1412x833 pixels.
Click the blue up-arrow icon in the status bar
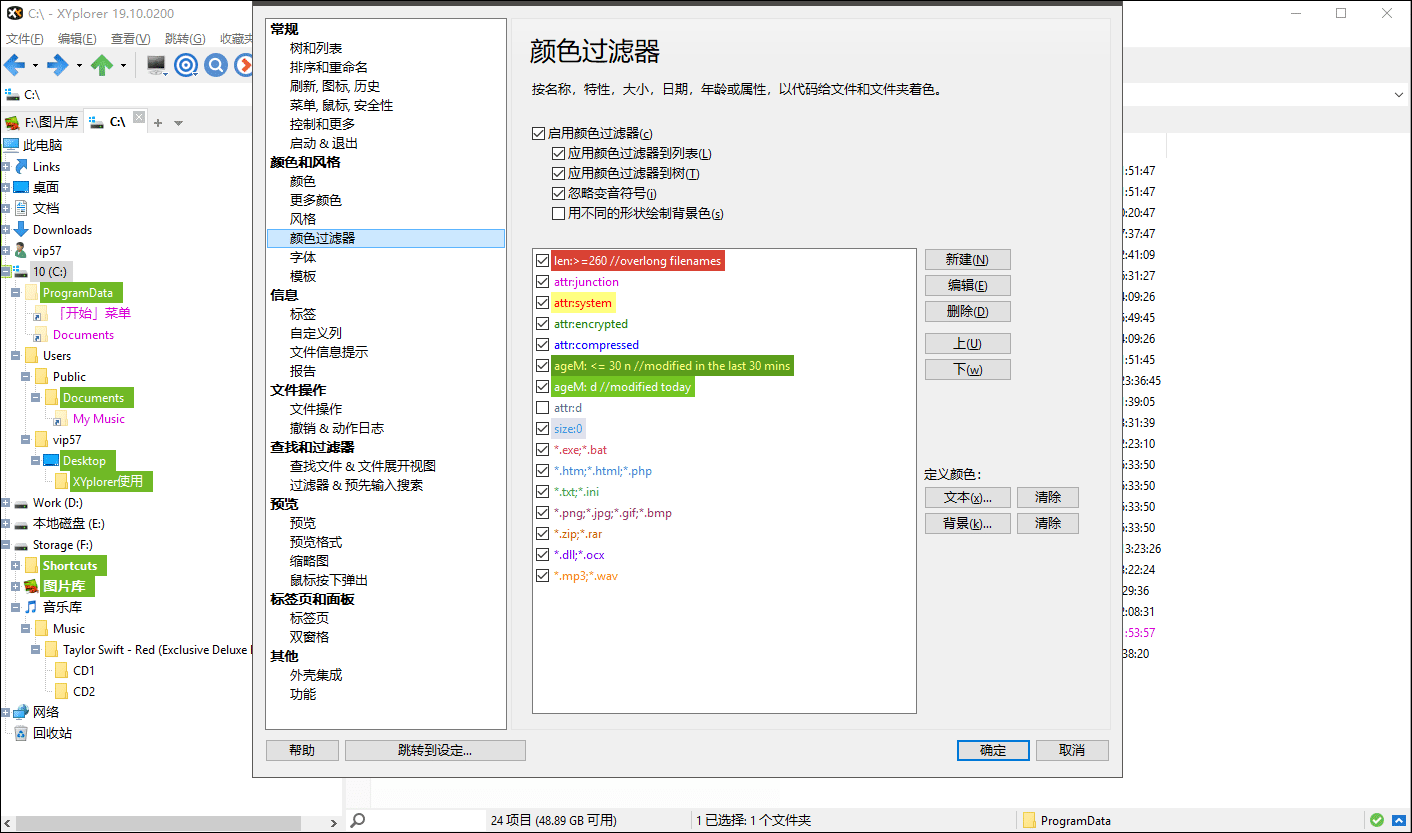[1398, 821]
